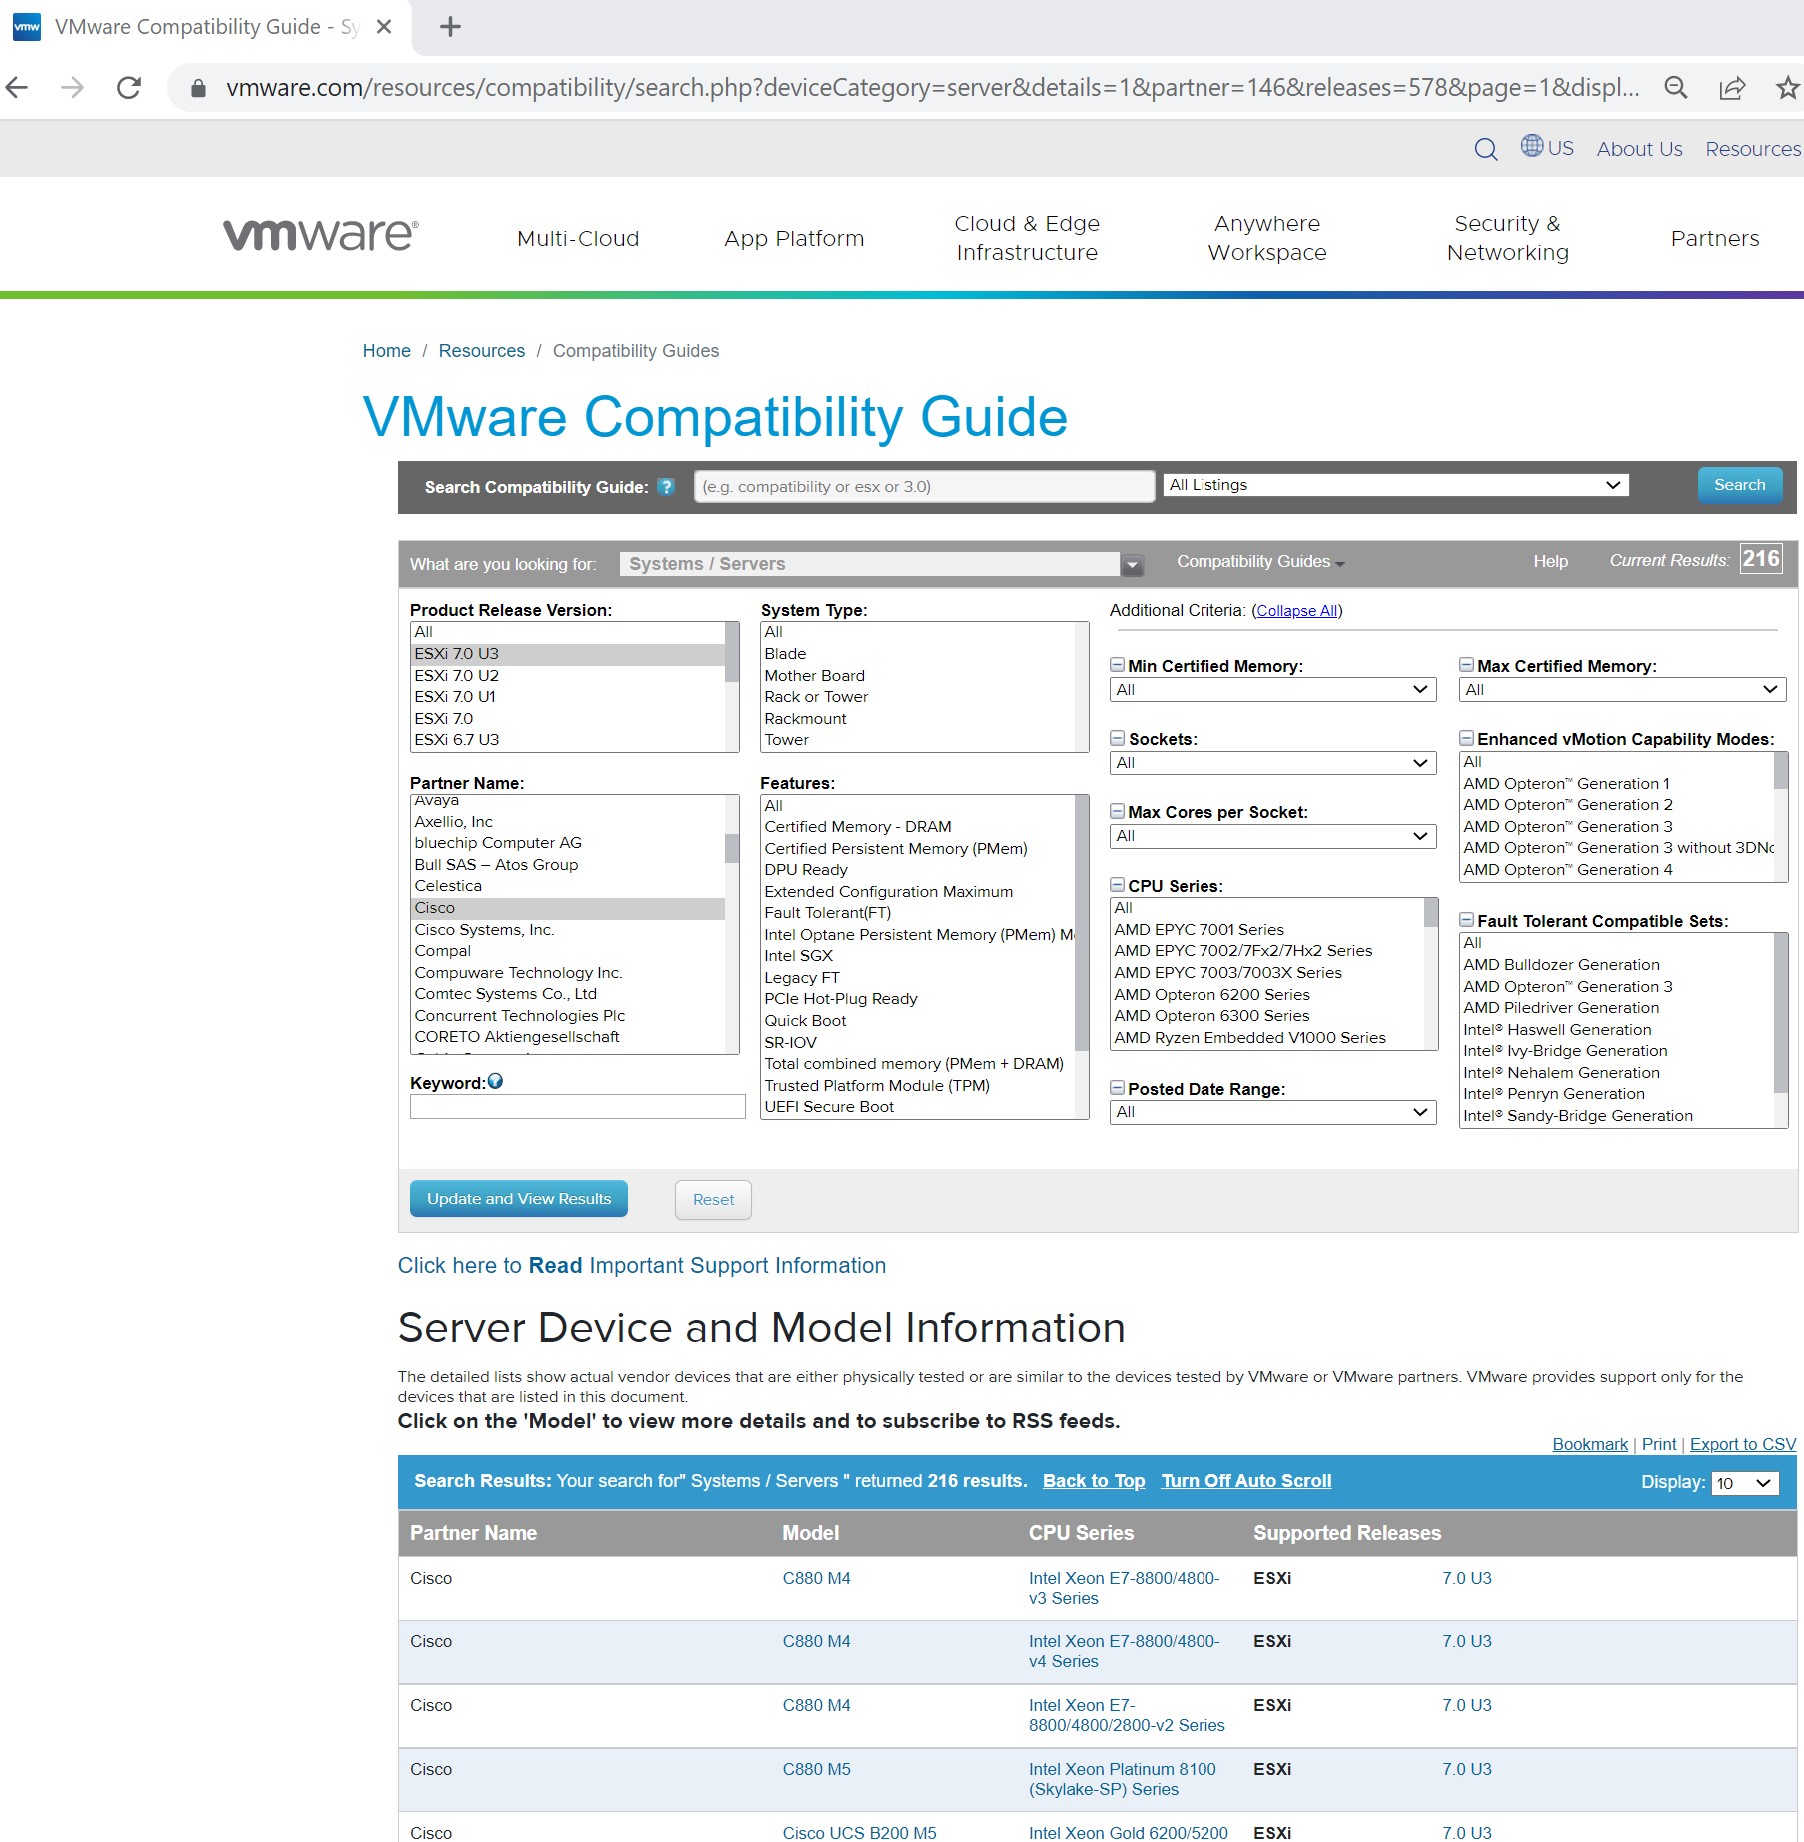Expand the Compatibility Guides menu
Viewport: 1804px width, 1842px height.
coord(1260,562)
